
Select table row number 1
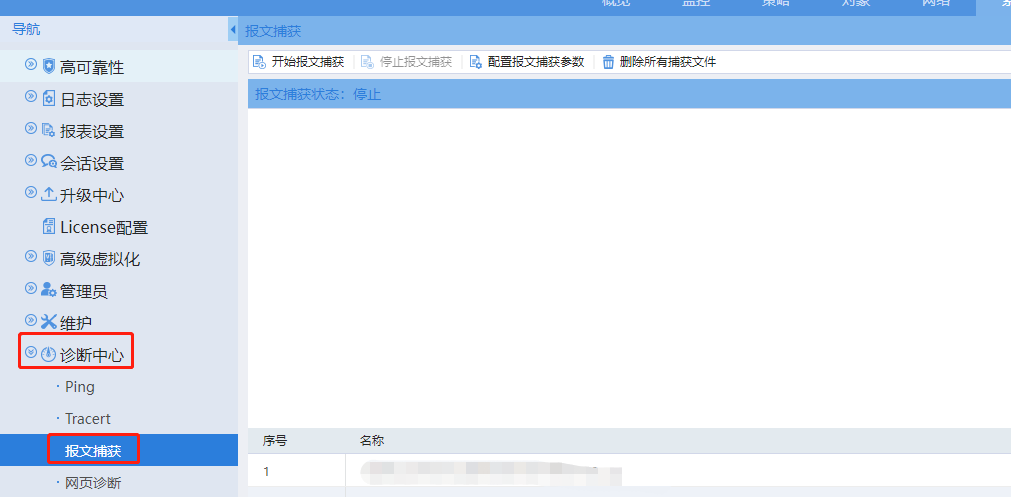click(x=266, y=472)
